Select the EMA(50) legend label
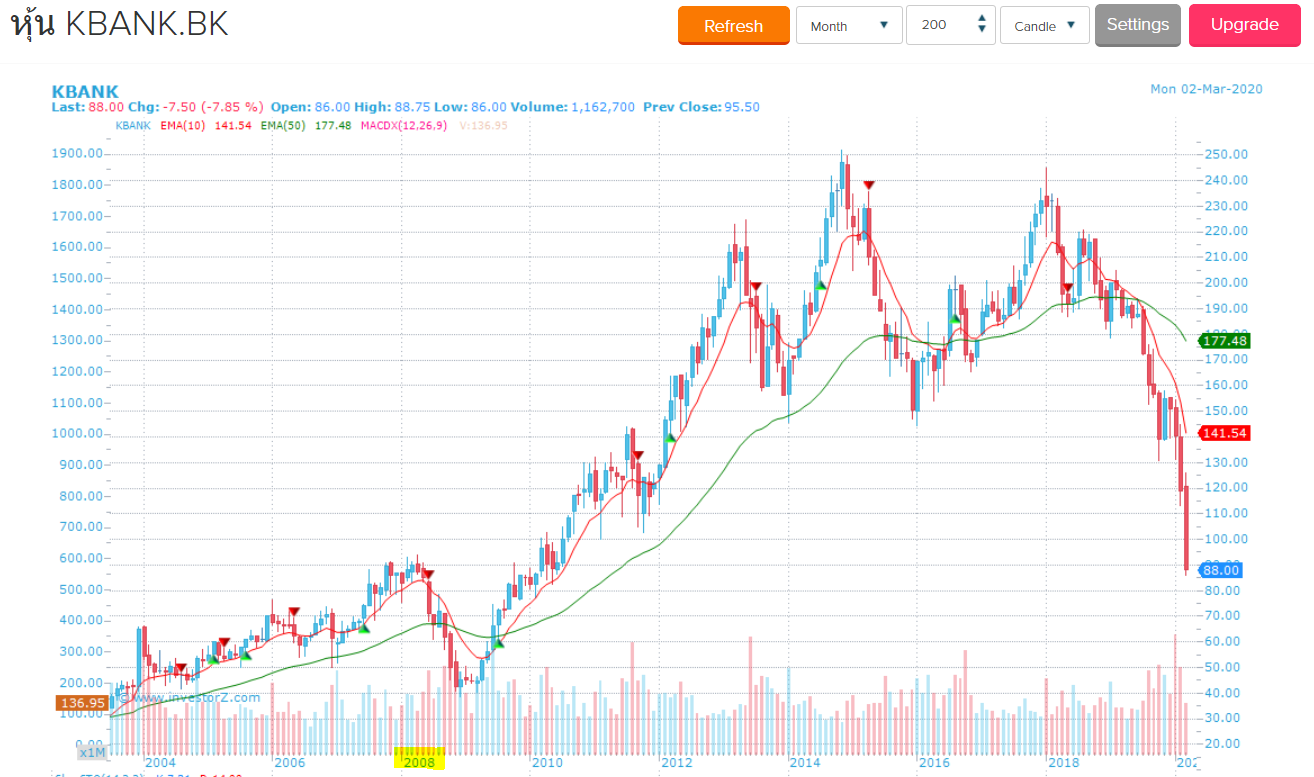Image resolution: width=1314 pixels, height=777 pixels. [x=282, y=126]
